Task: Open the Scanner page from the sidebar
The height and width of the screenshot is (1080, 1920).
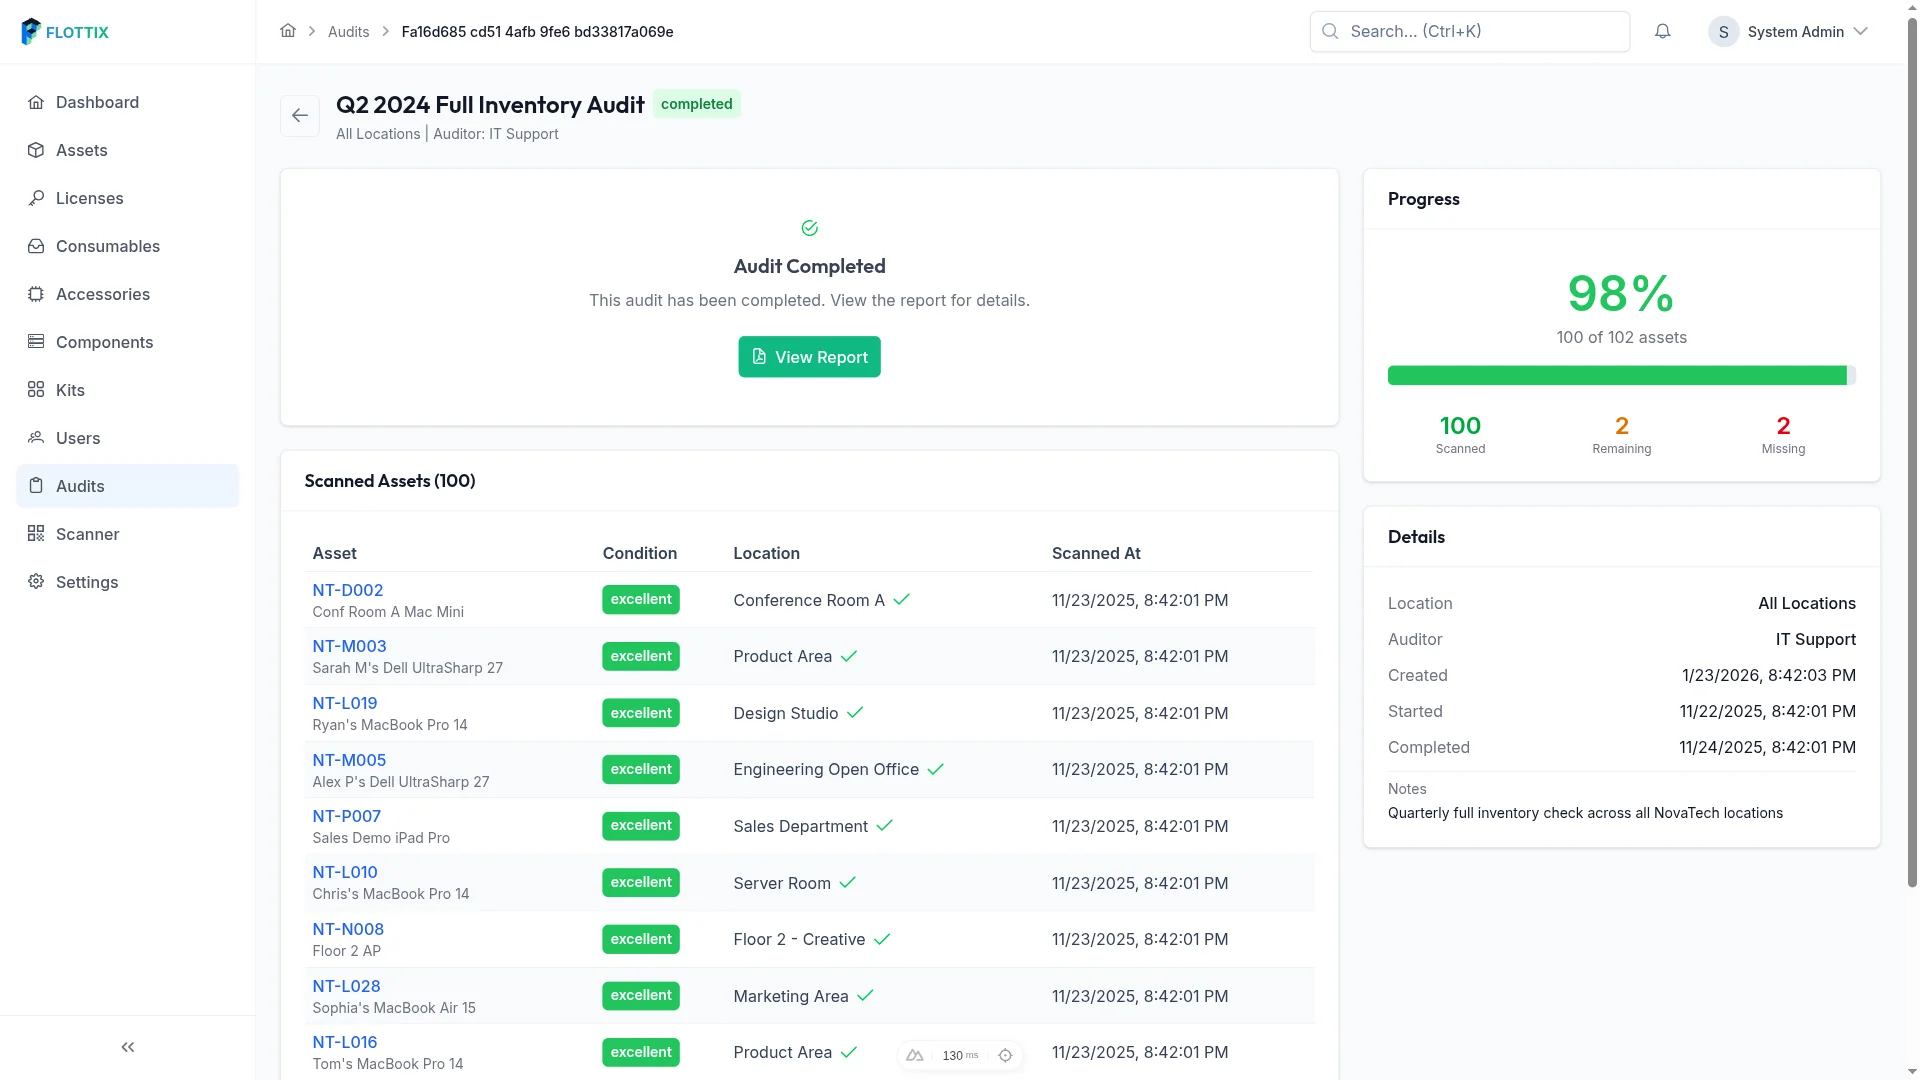Action: point(127,534)
